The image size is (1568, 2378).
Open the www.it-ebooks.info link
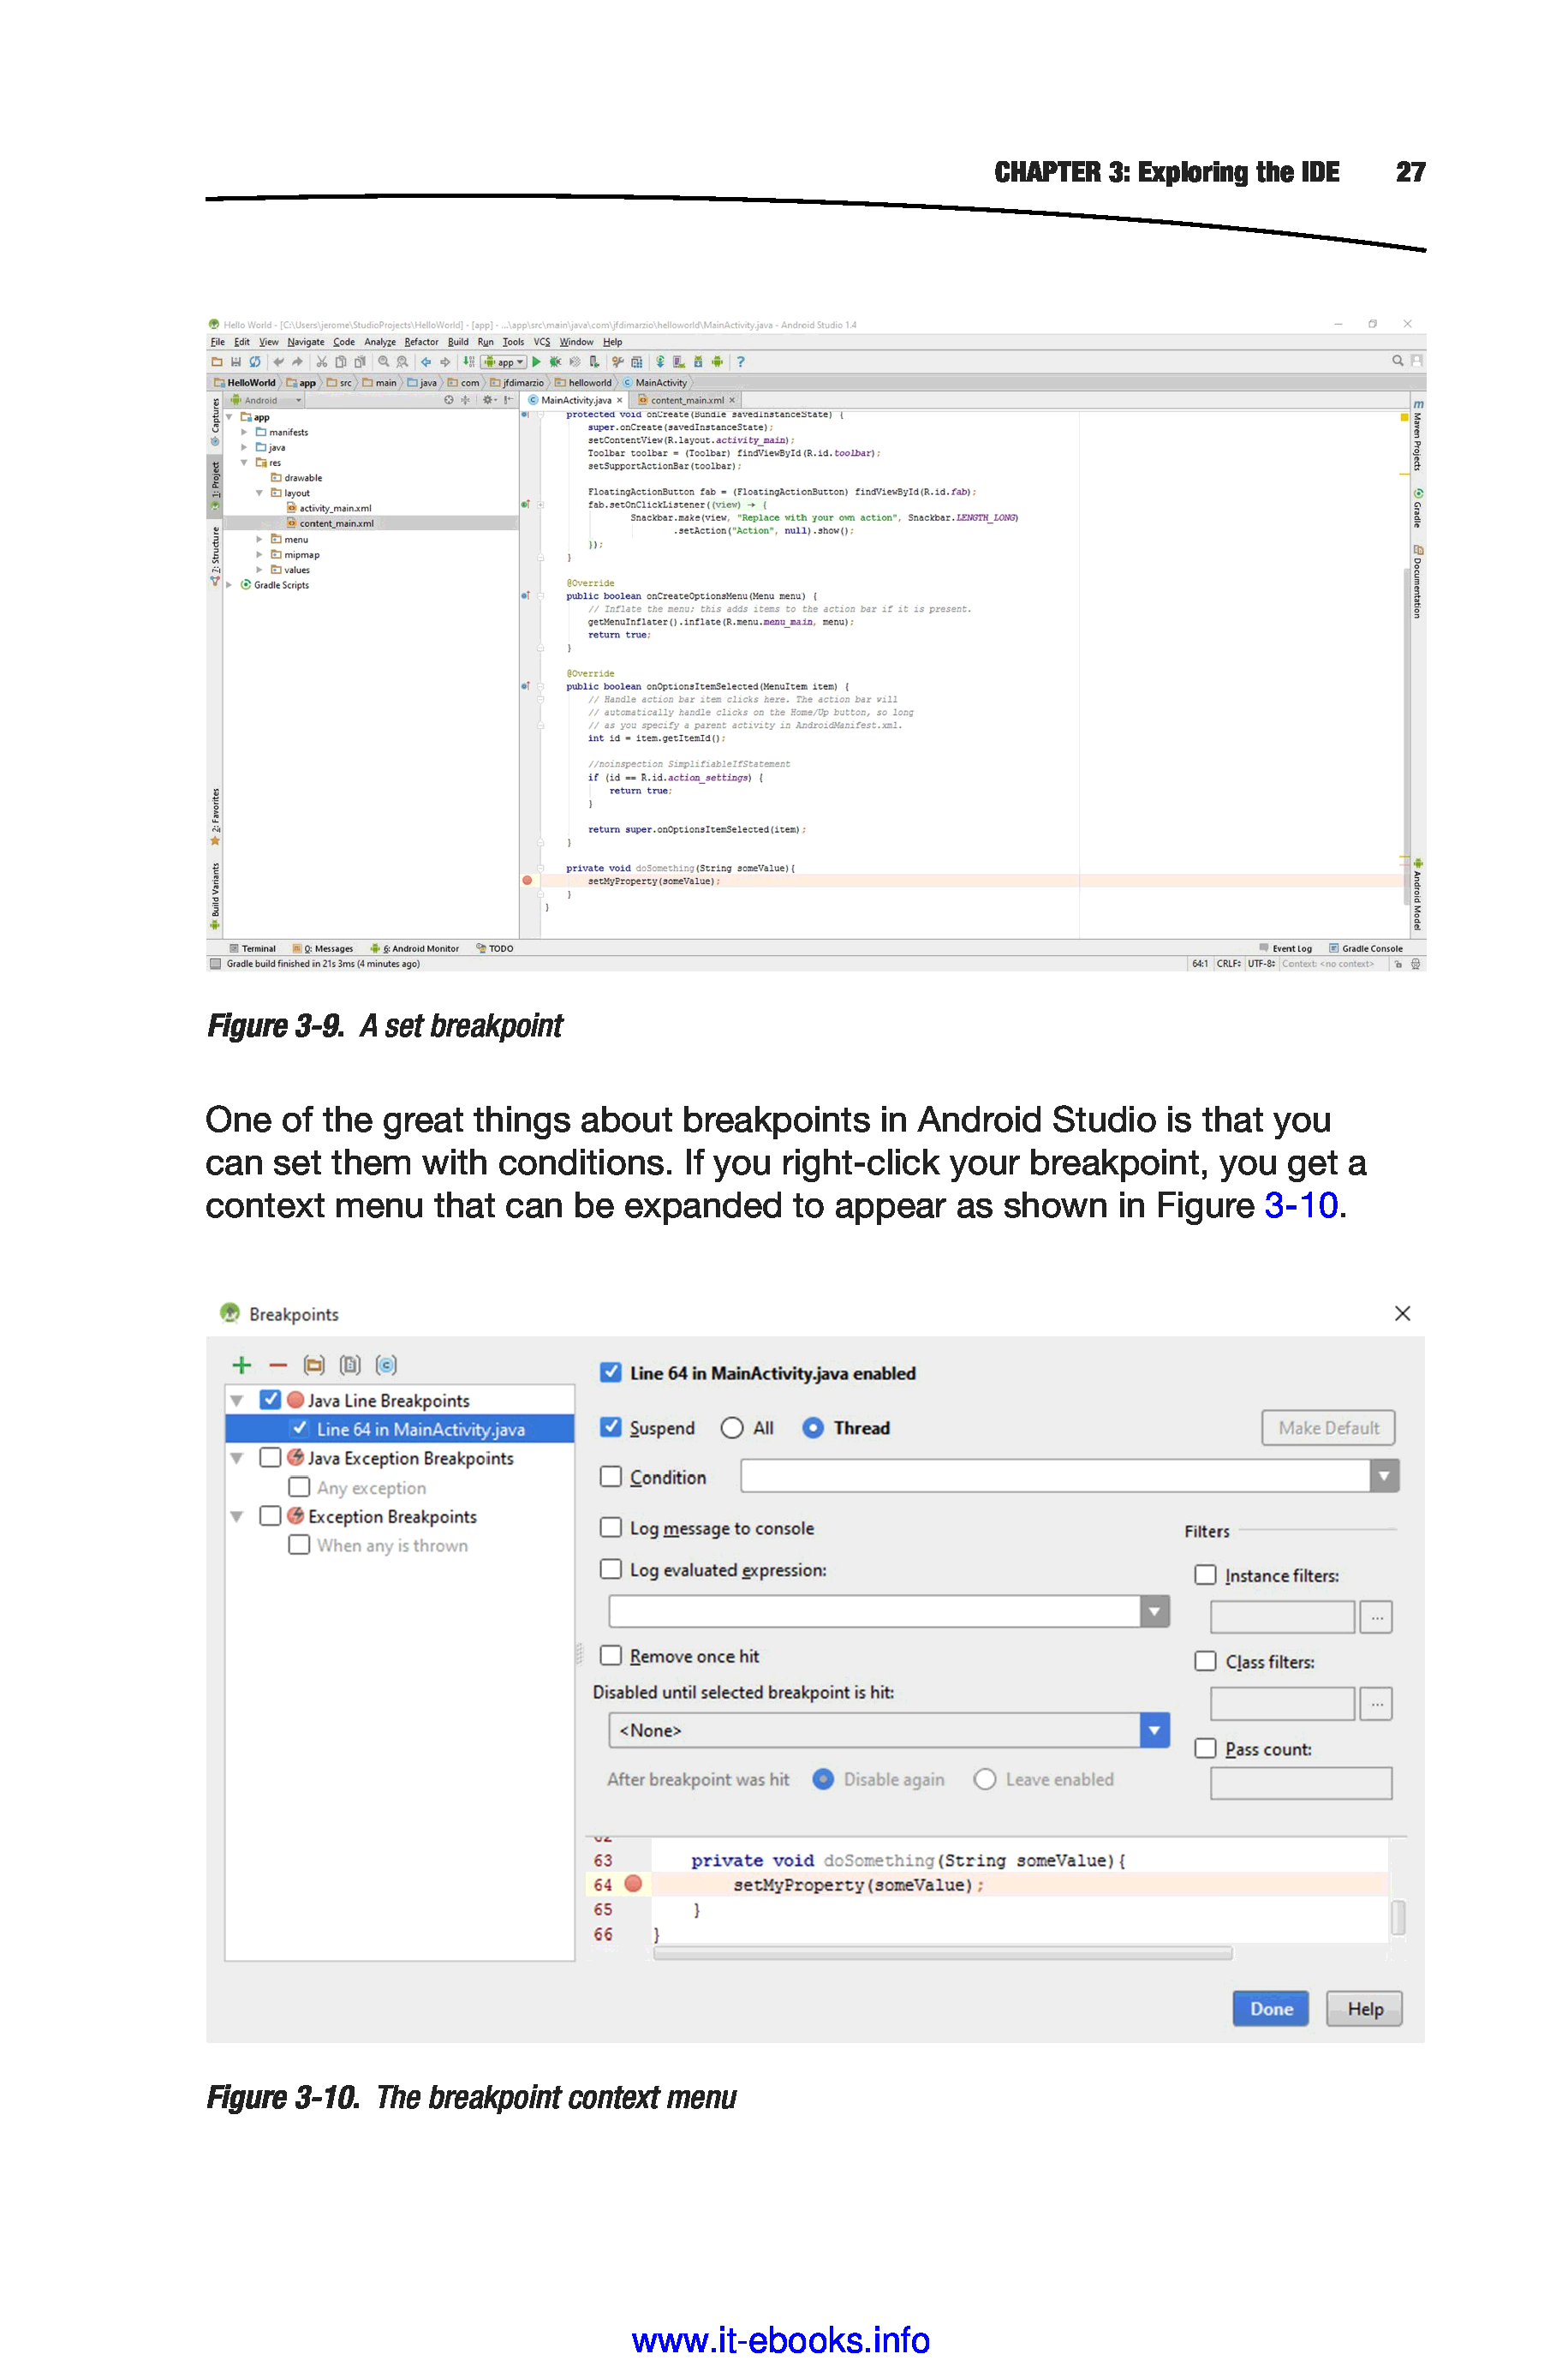780,2340
